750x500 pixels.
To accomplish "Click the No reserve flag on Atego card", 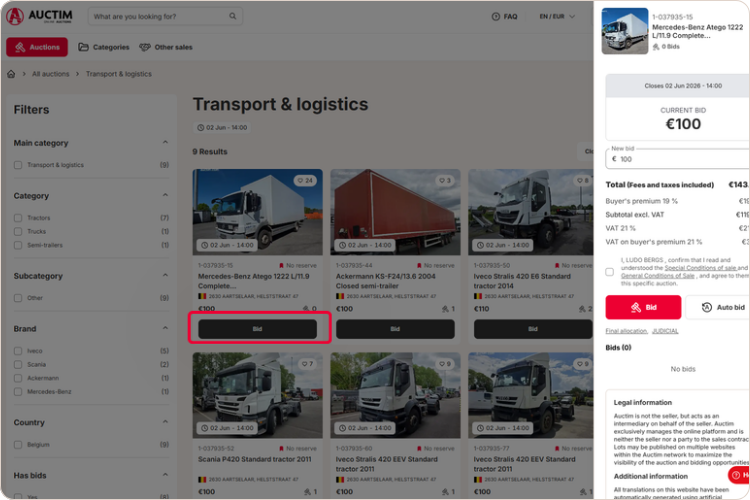I will [x=298, y=265].
